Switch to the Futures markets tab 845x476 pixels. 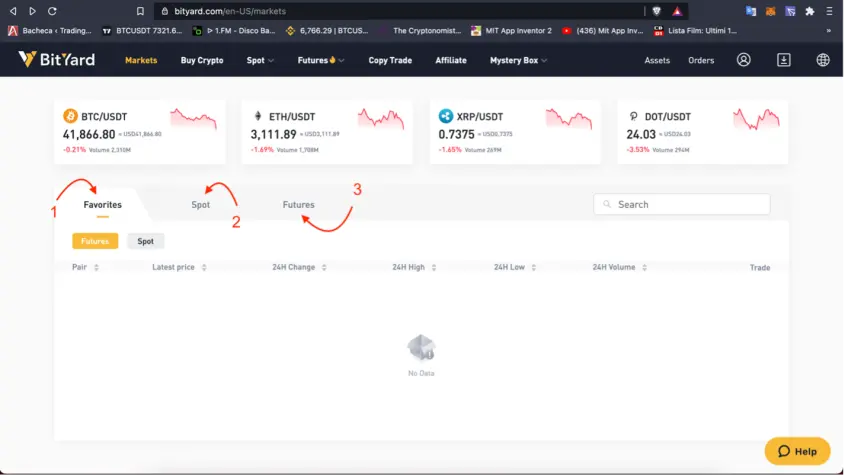click(x=299, y=205)
